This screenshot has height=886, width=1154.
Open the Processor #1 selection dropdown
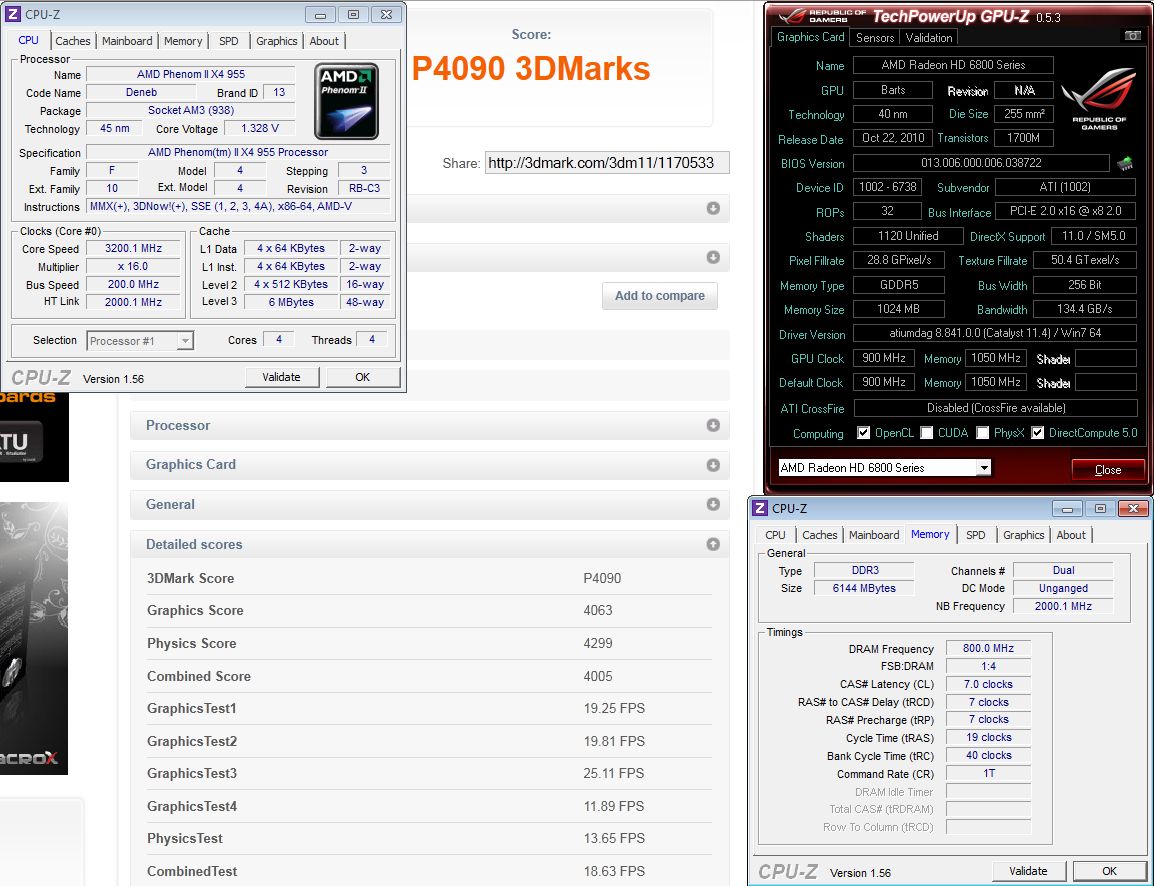pos(185,341)
